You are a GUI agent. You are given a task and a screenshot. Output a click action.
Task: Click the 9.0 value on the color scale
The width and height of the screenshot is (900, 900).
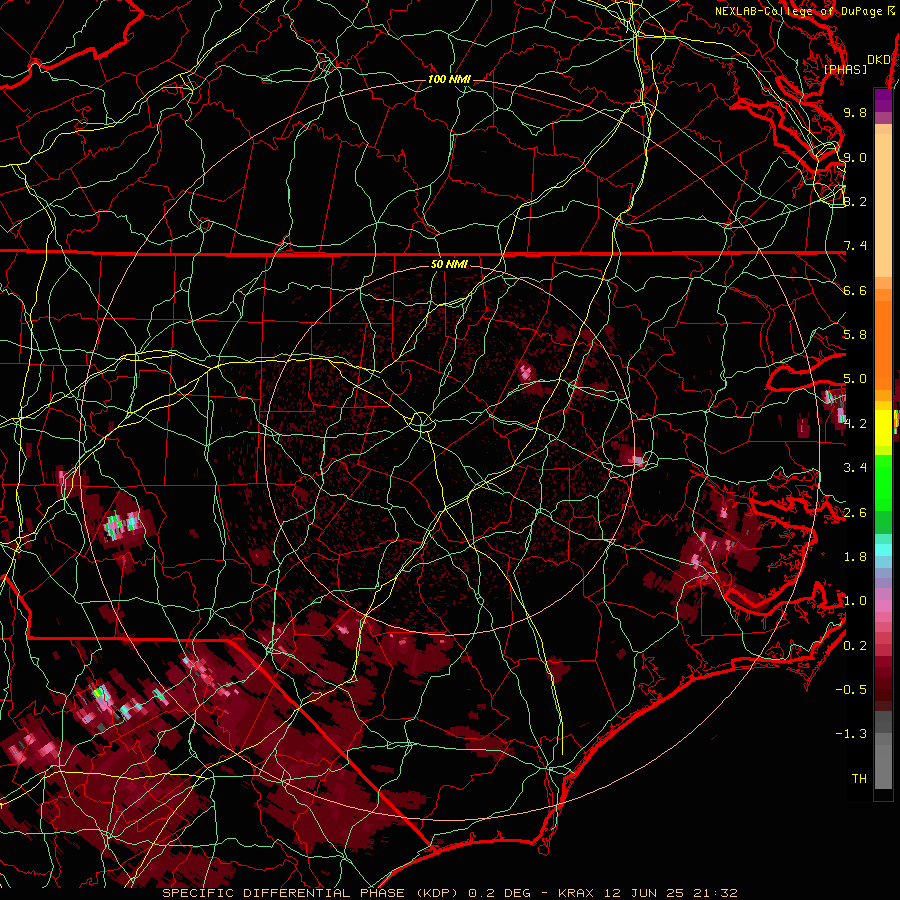click(x=855, y=157)
